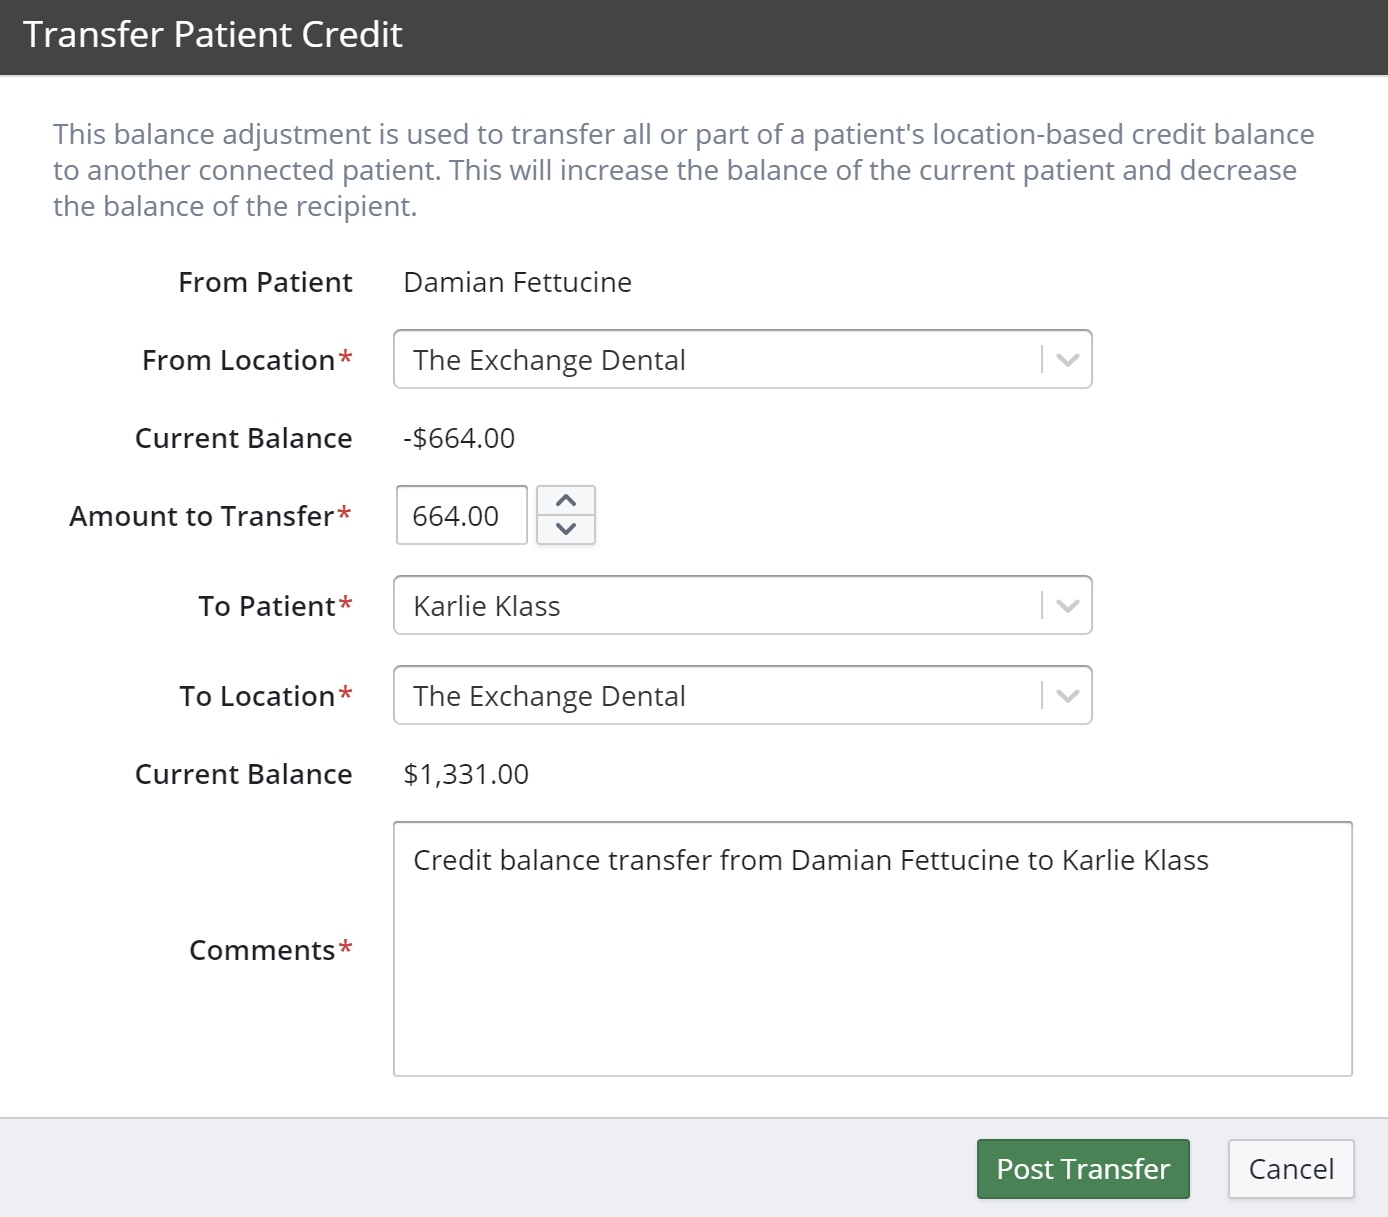Click the Transfer Patient Credit title bar
This screenshot has width=1388, height=1217.
214,35
